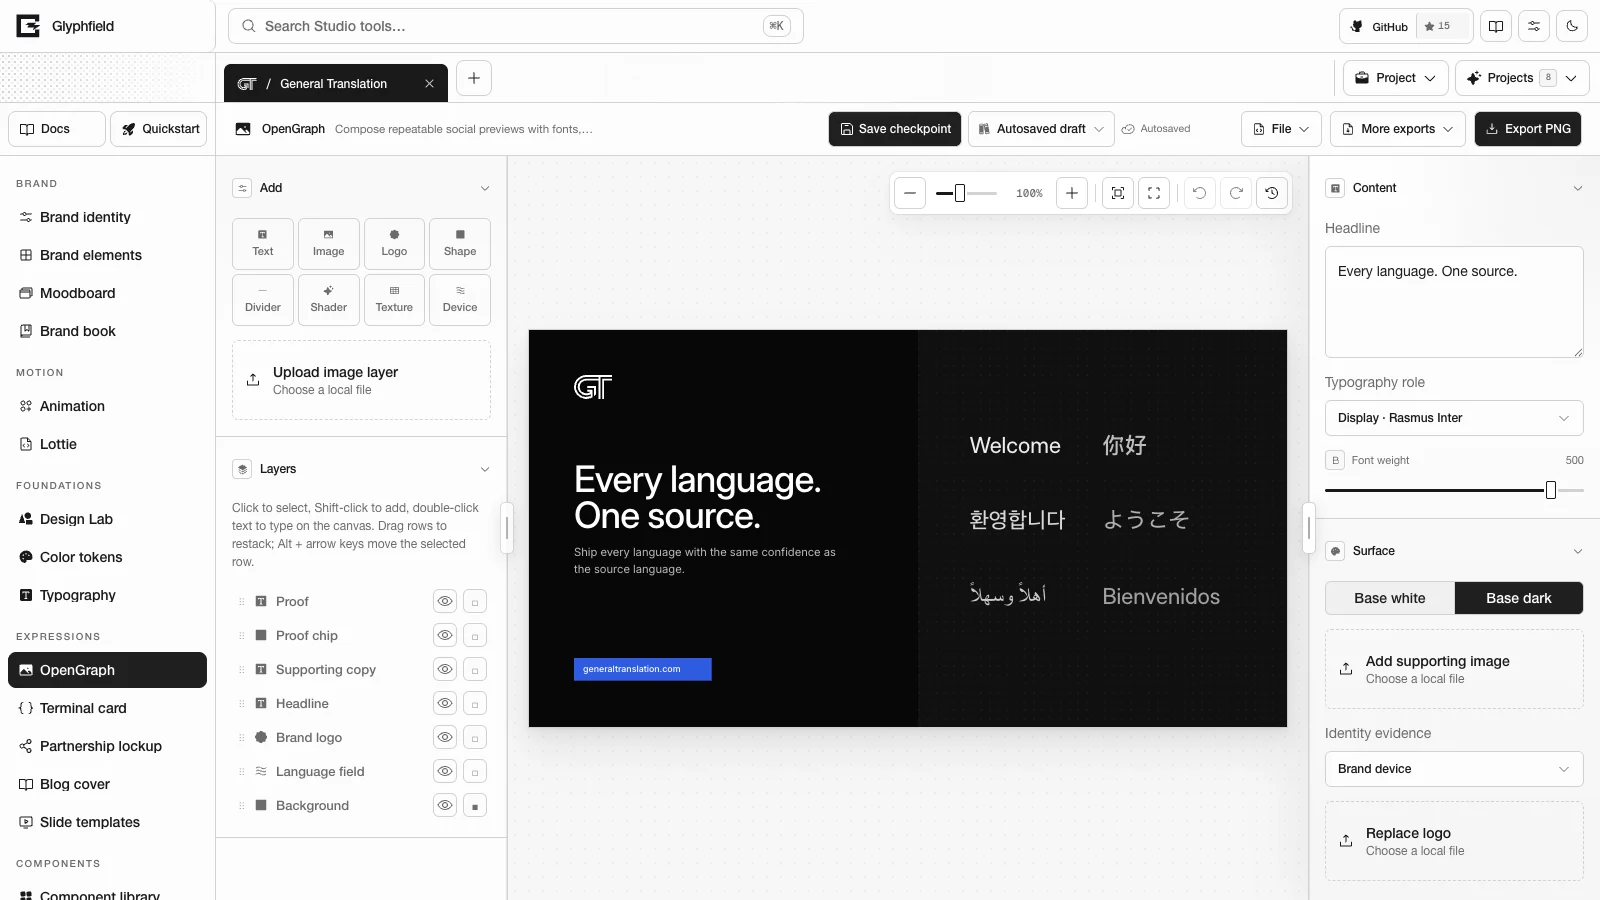Click the Font weight slider
The height and width of the screenshot is (900, 1600).
(x=1454, y=490)
